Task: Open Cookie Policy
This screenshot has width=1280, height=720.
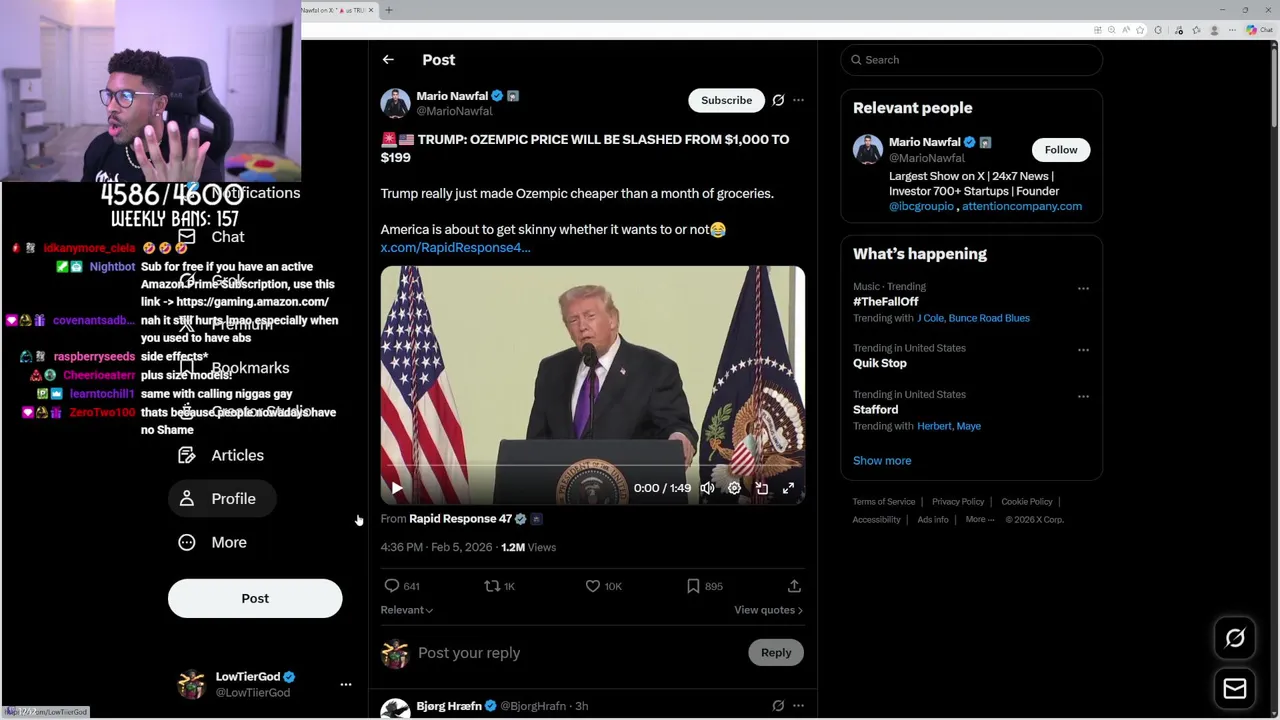Action: [1027, 502]
